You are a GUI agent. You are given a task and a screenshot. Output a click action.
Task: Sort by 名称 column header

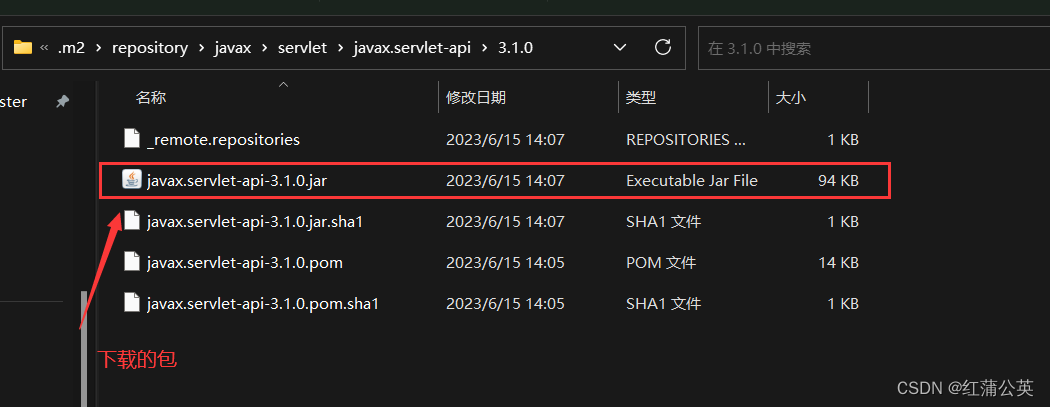(151, 98)
